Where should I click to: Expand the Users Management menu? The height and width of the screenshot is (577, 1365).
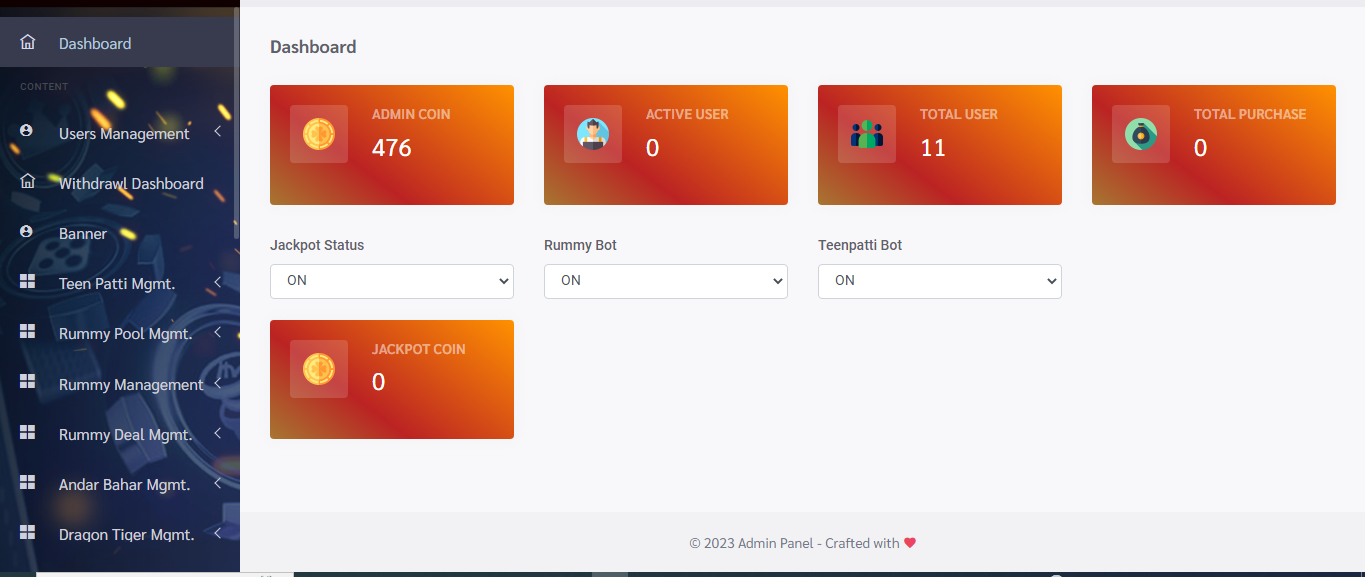pos(125,132)
